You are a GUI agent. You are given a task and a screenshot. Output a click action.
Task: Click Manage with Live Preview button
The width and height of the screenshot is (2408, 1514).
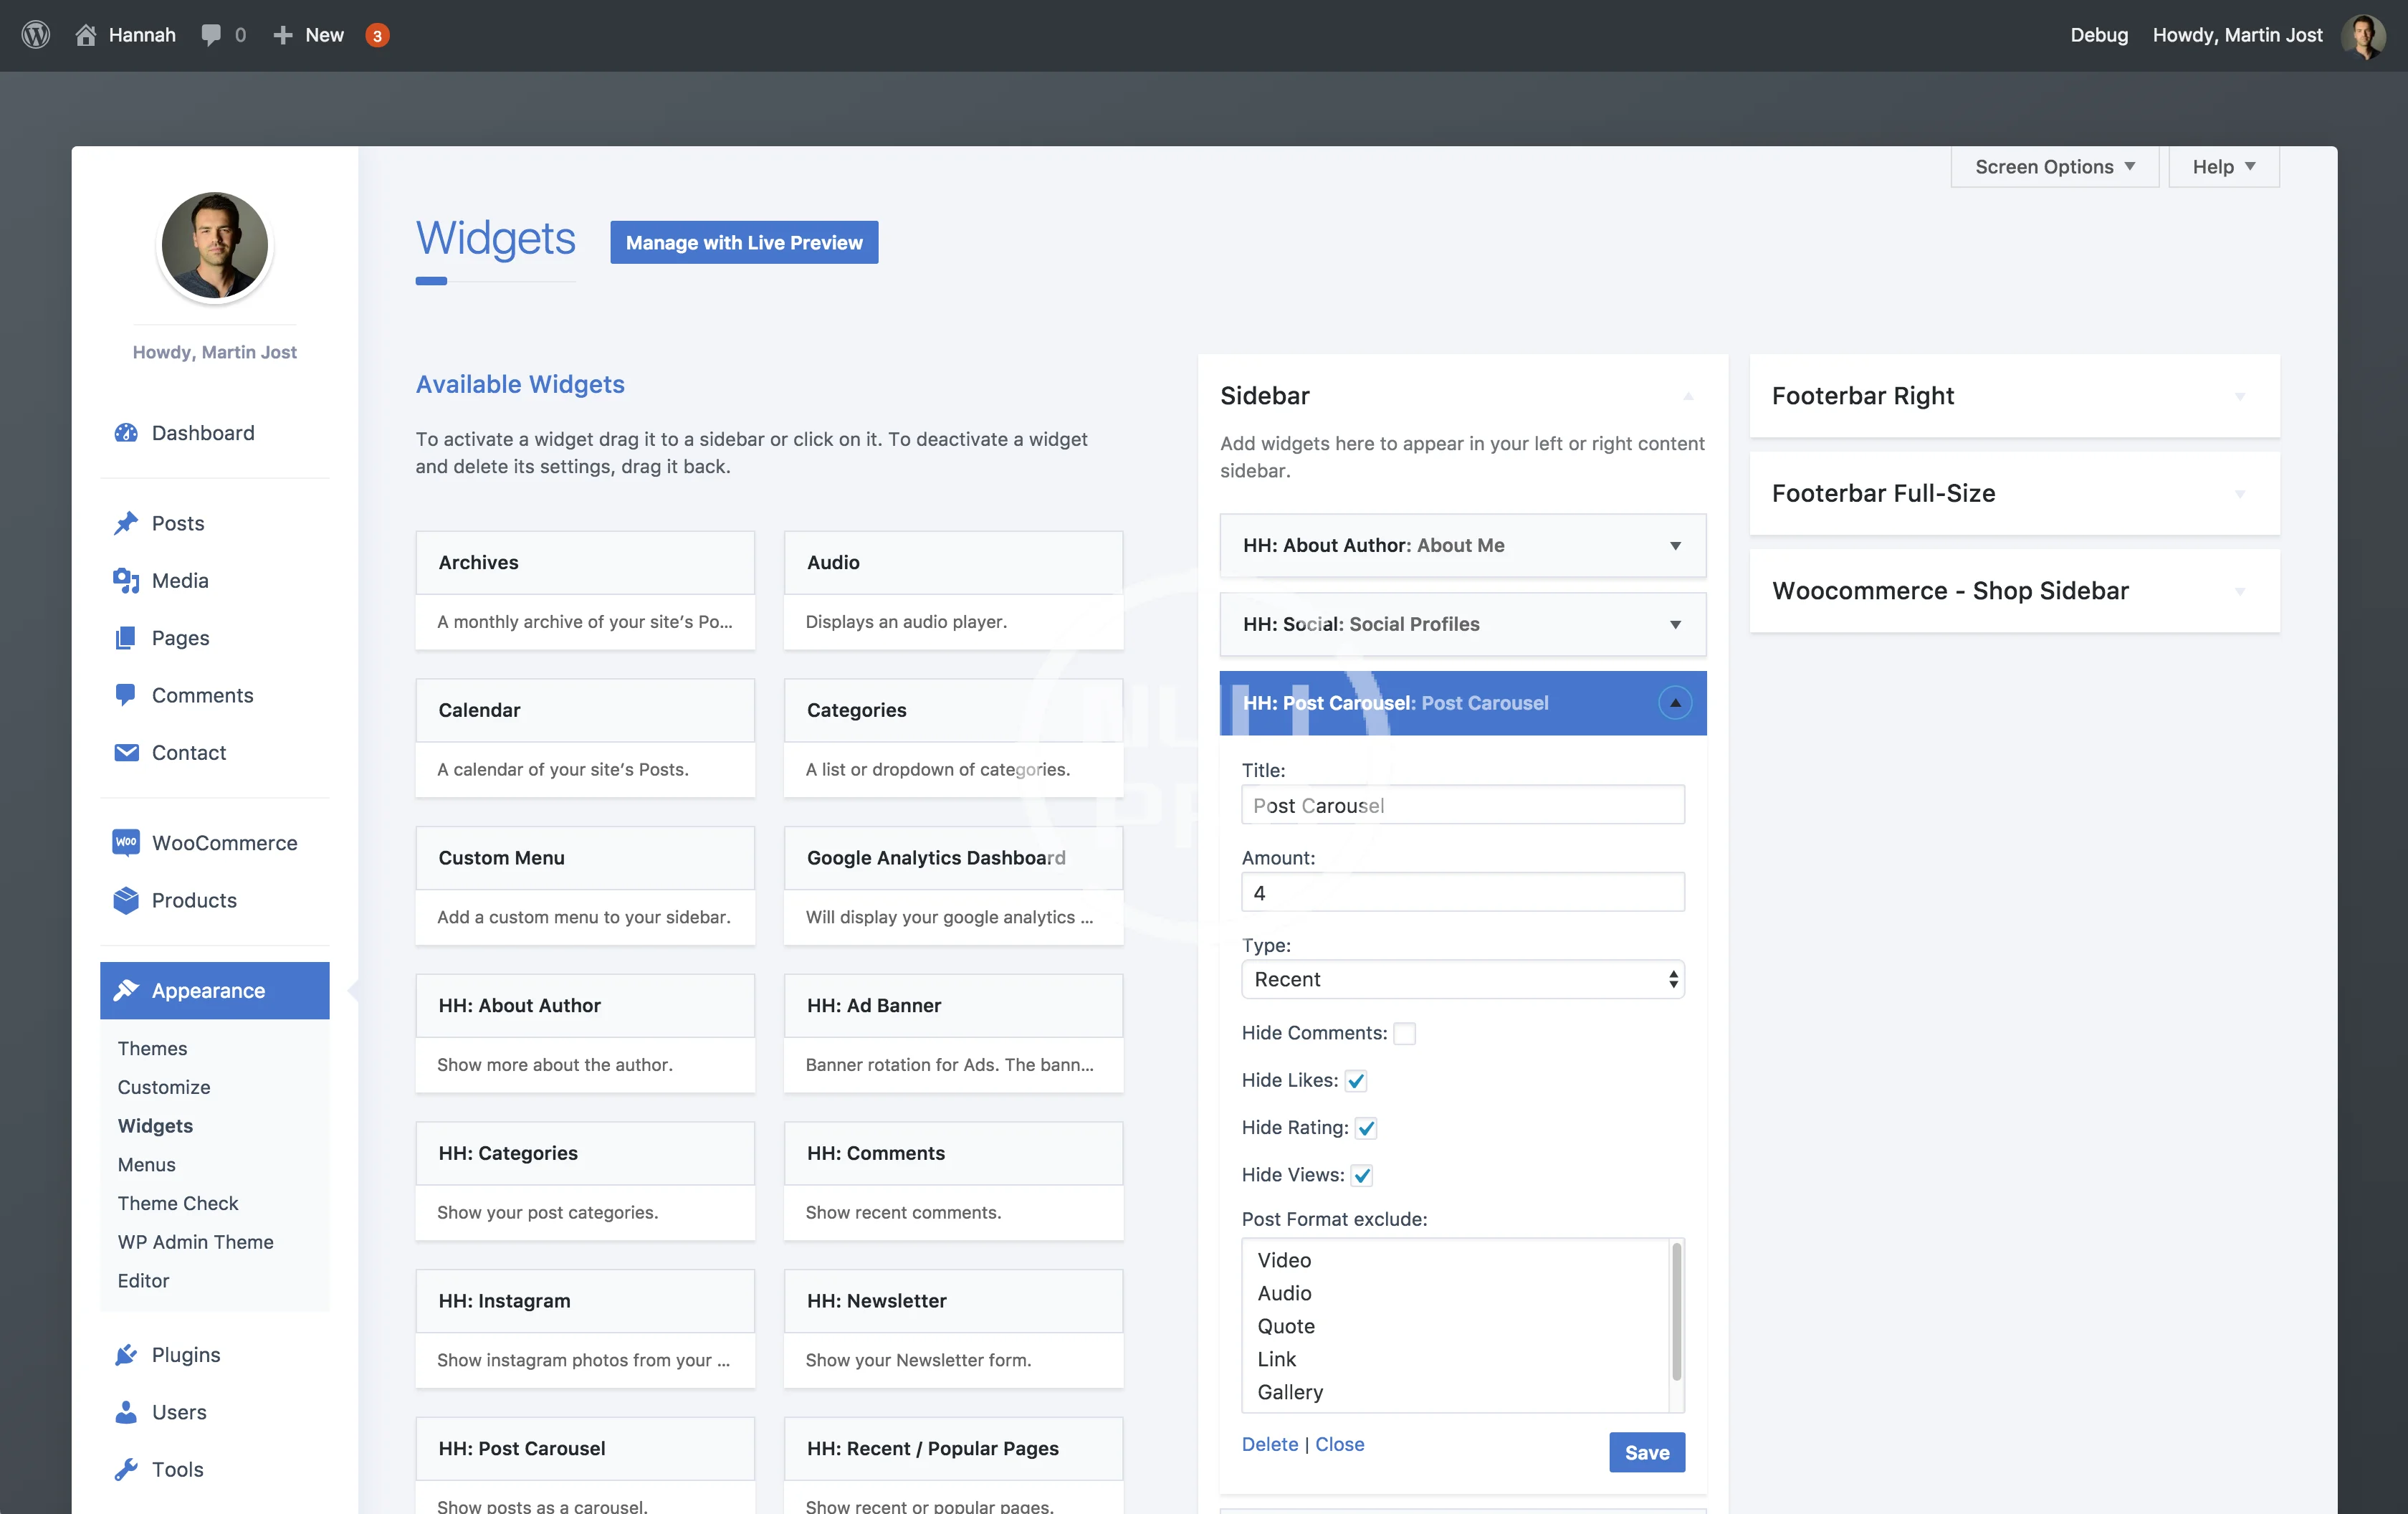point(744,243)
